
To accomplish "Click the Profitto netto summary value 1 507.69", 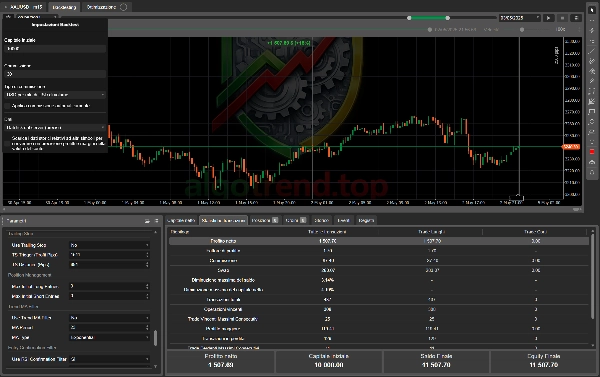I will coord(221,365).
